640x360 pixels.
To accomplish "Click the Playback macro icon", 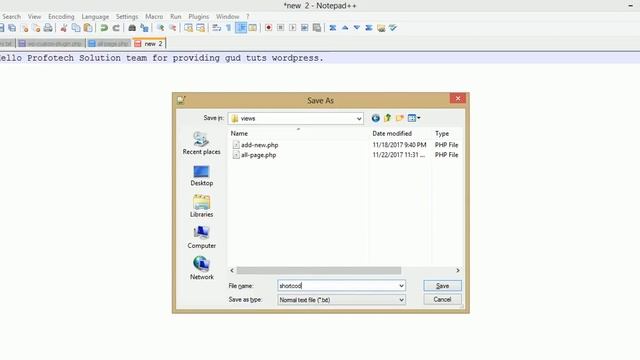I will (292, 28).
